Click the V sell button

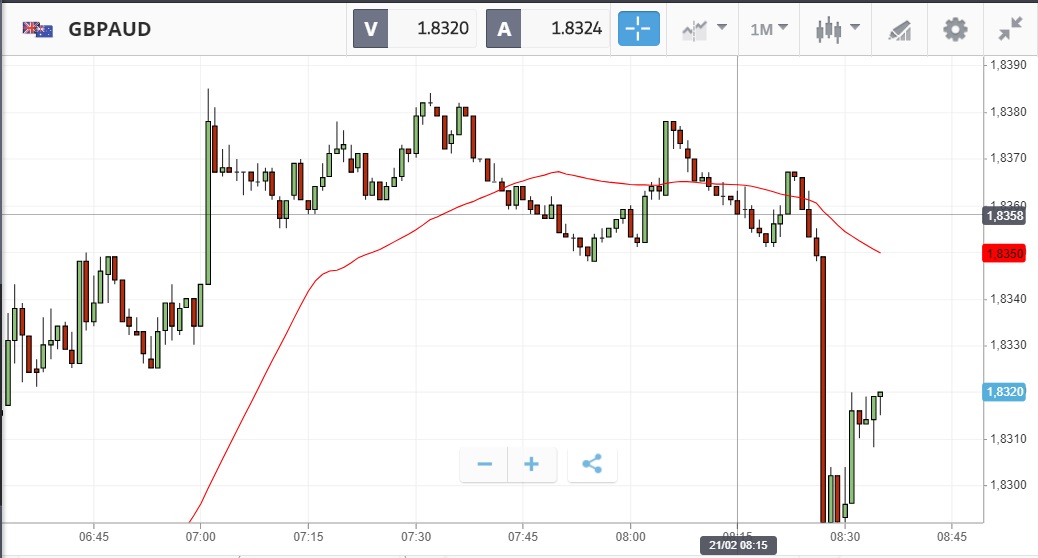(371, 29)
